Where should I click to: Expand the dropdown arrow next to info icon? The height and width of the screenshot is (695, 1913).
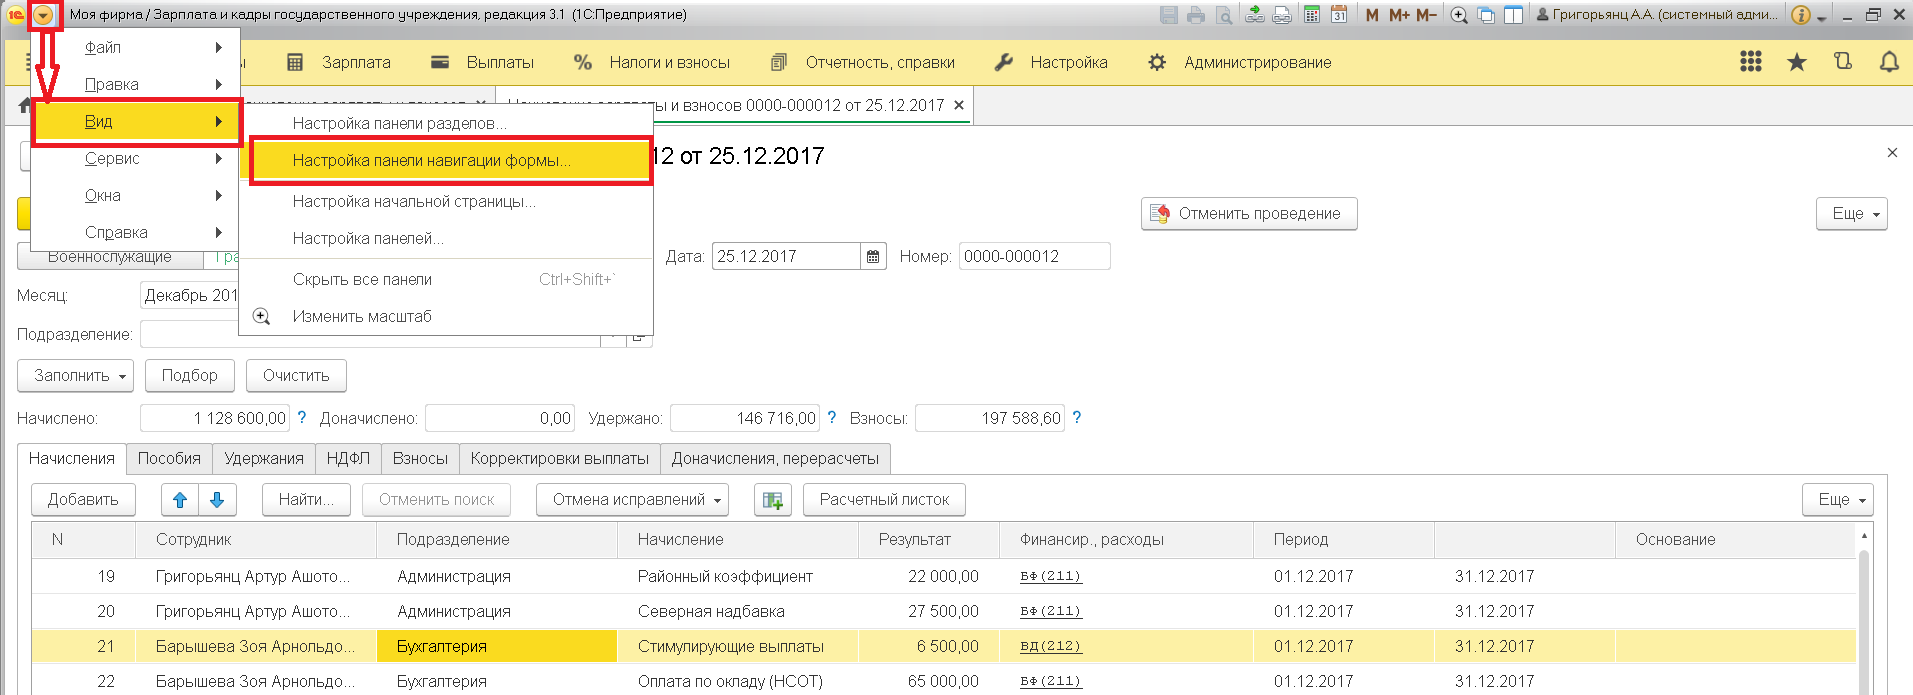click(1822, 18)
